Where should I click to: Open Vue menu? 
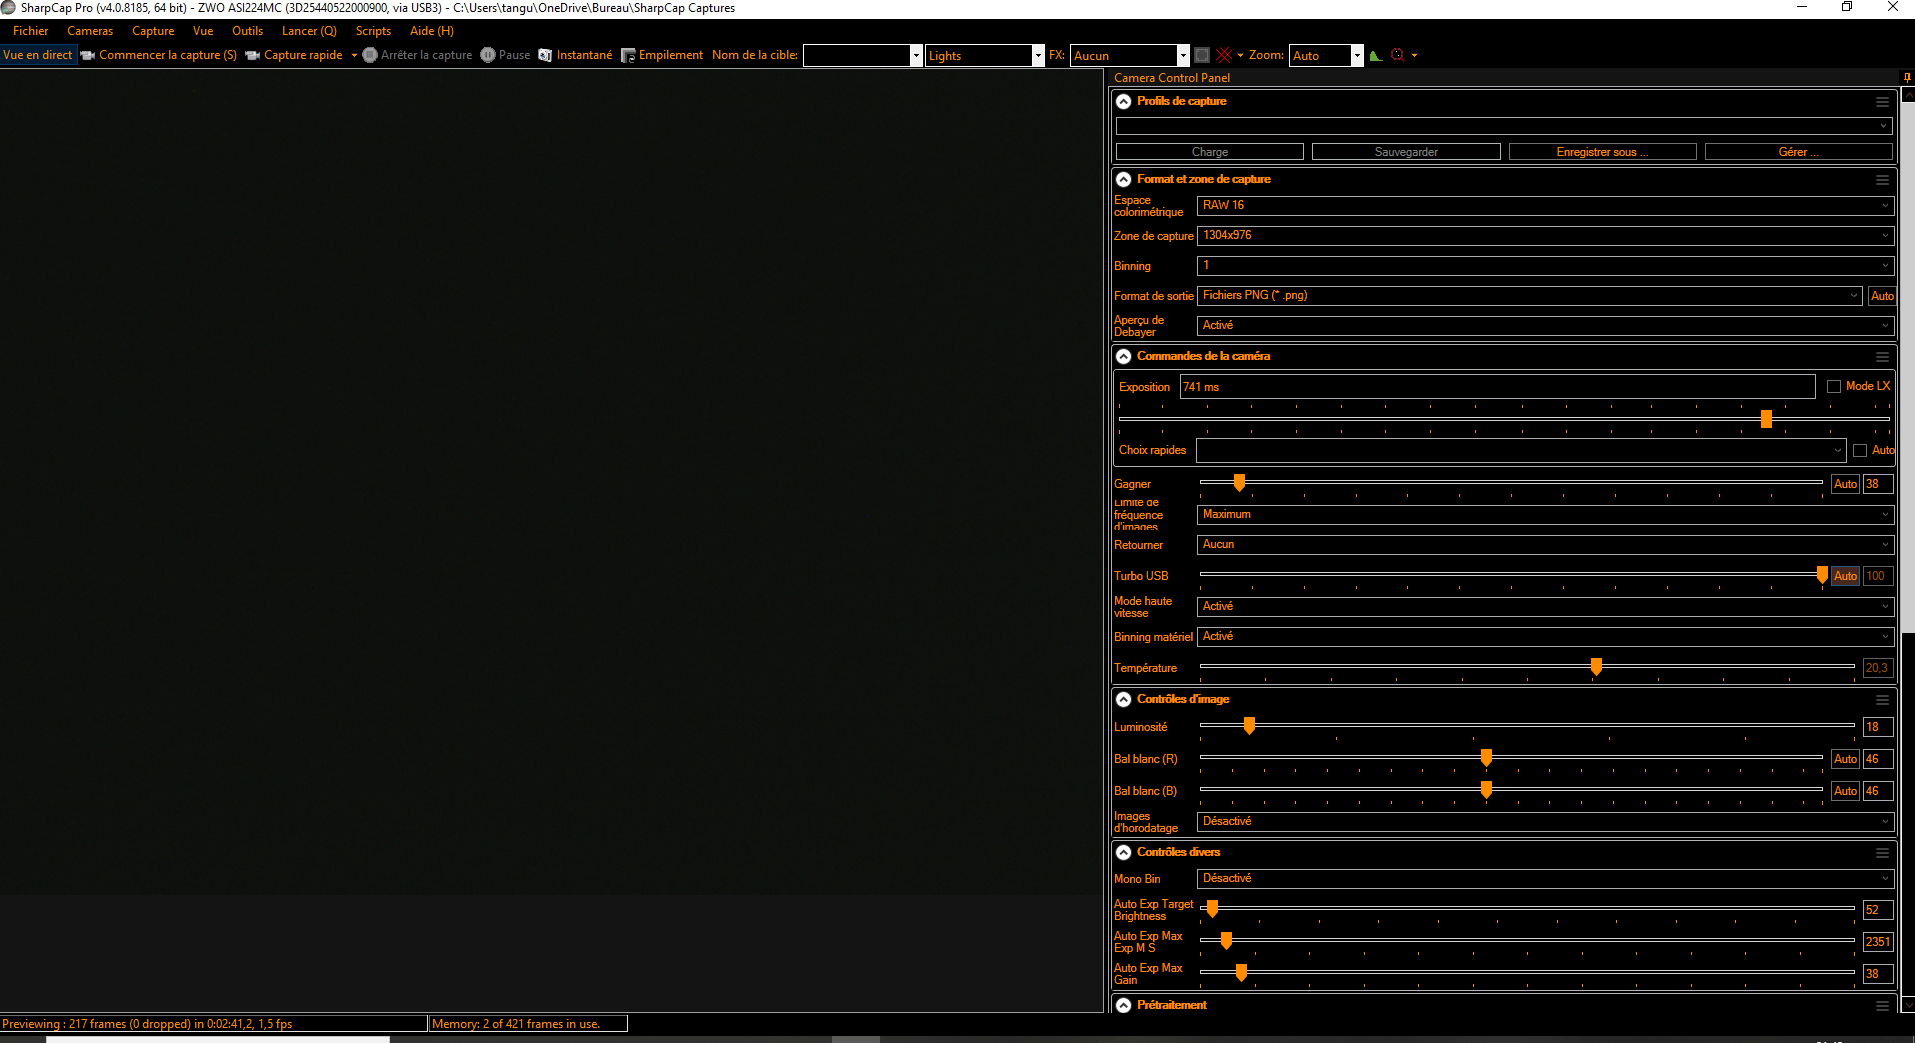click(x=203, y=31)
